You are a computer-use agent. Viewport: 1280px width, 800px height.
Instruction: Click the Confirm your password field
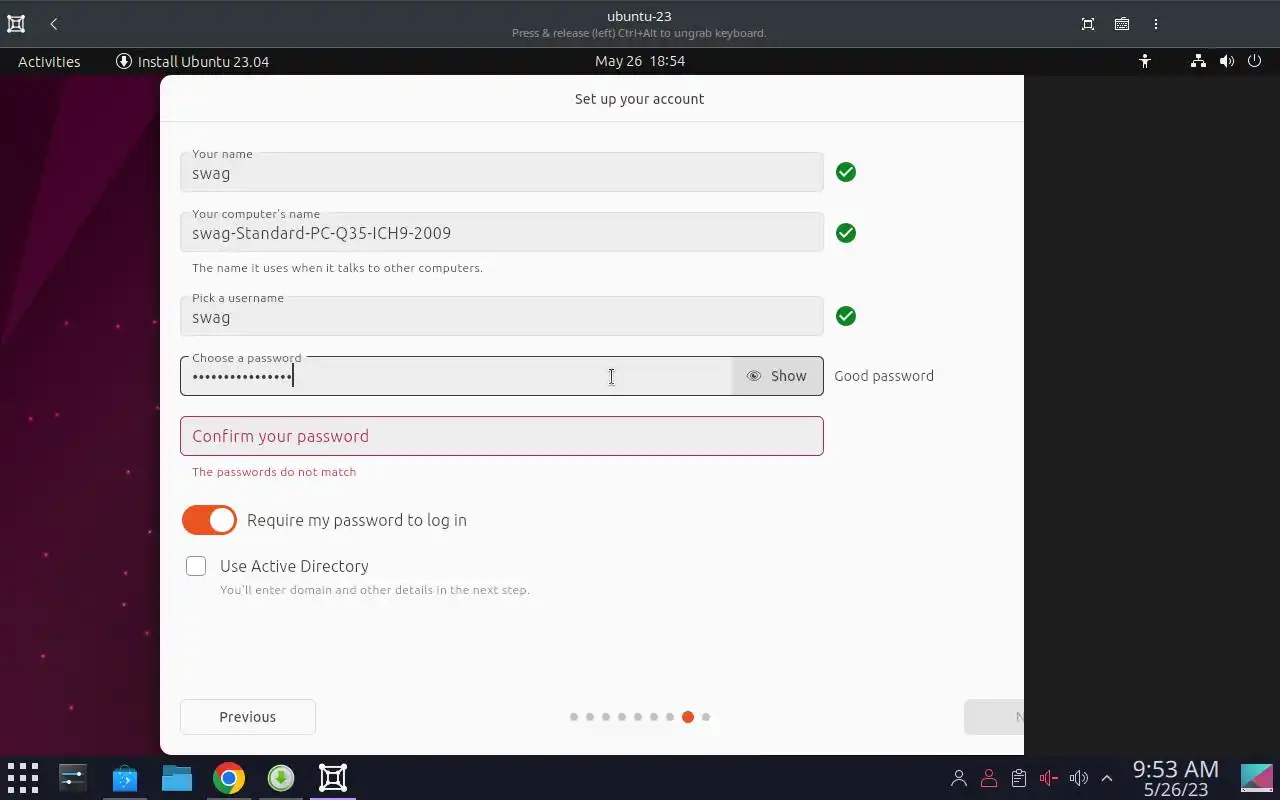(x=502, y=436)
